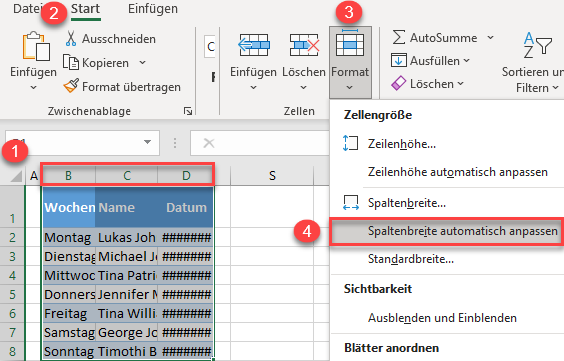The image size is (564, 361).
Task: Click the Montag cell
Action: 69,237
